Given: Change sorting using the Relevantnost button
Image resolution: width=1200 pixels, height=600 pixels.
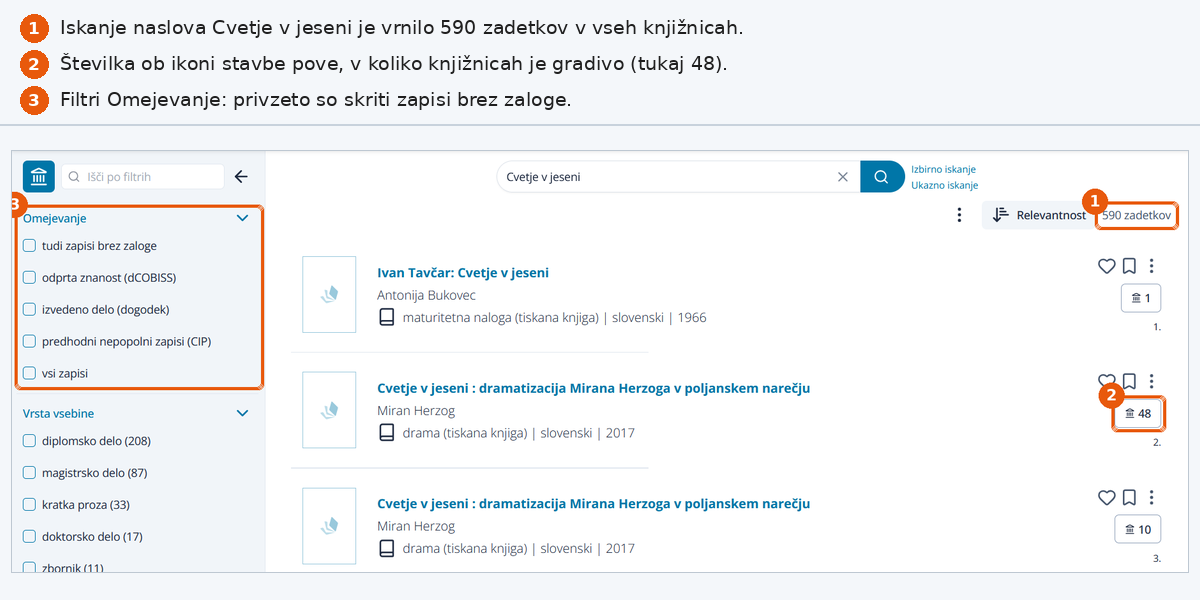Looking at the screenshot, I should pyautogui.click(x=1037, y=215).
